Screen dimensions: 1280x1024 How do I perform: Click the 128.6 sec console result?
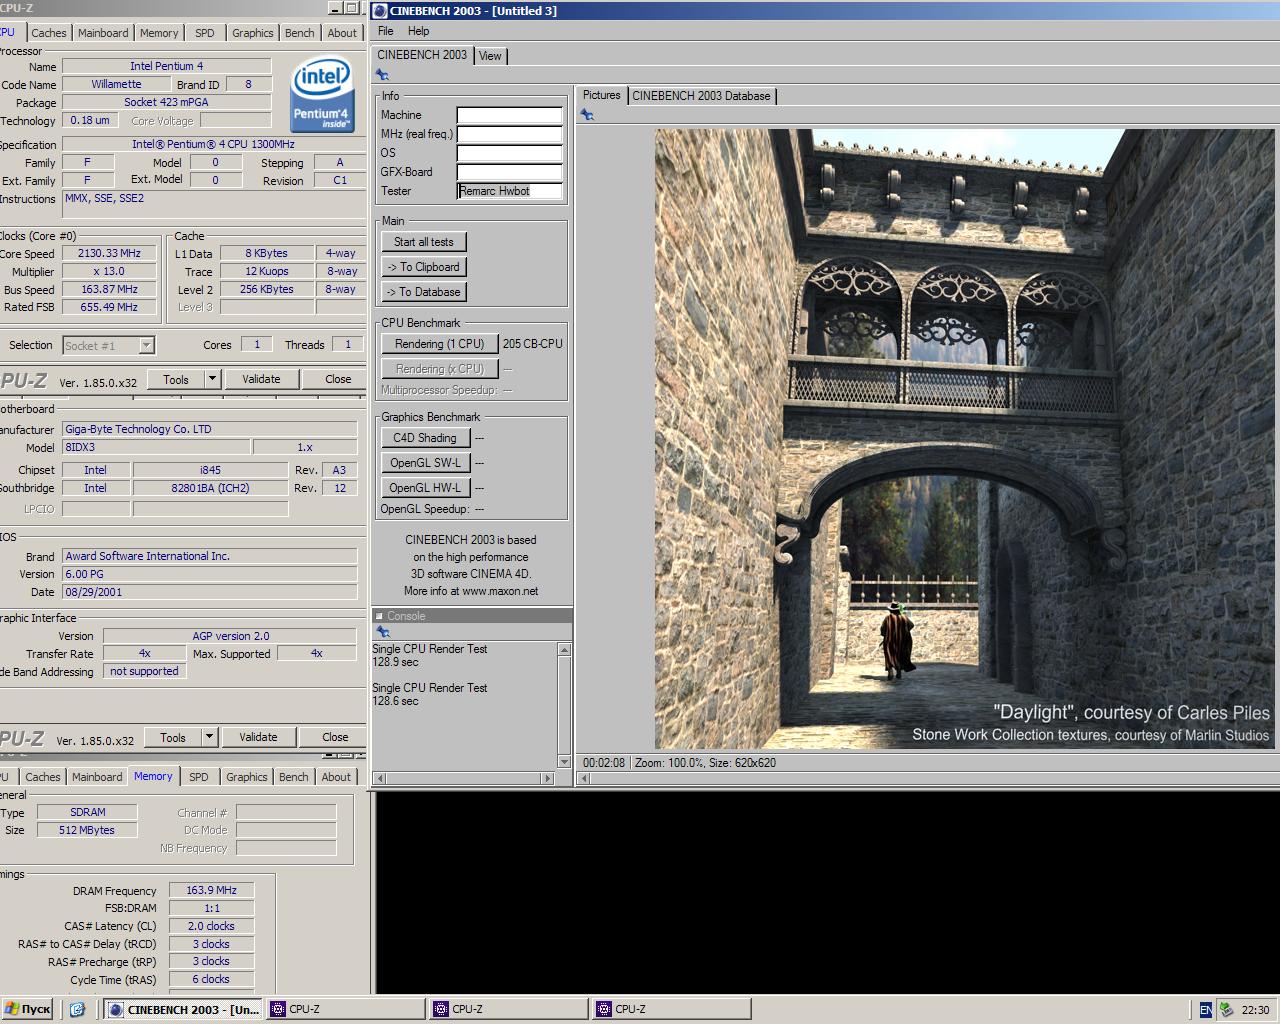395,701
